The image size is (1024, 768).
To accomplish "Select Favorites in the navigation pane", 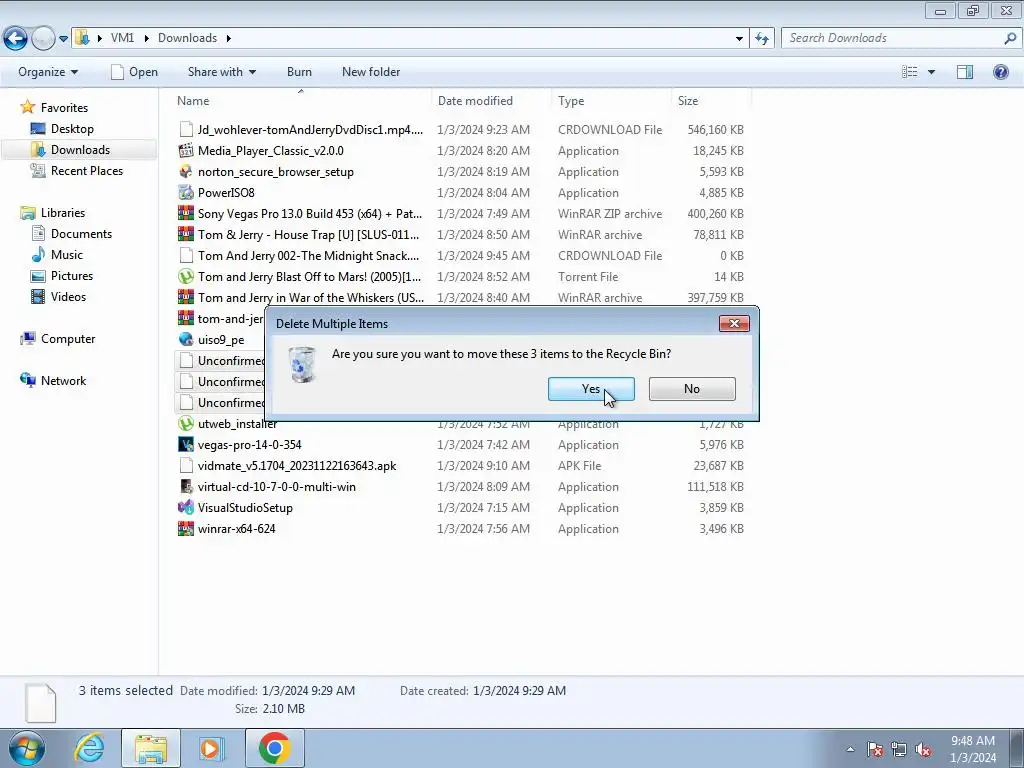I will [x=64, y=108].
